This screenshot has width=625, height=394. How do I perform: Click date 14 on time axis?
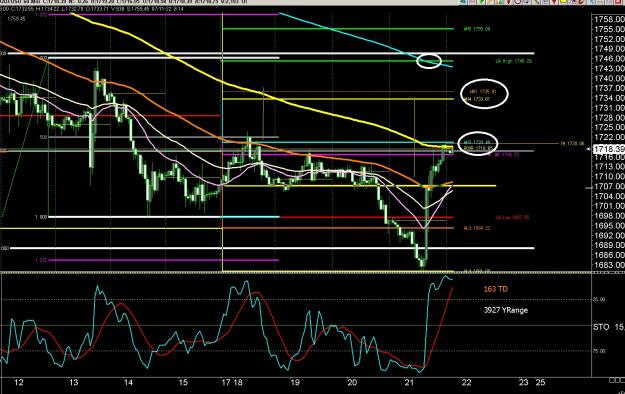point(128,382)
